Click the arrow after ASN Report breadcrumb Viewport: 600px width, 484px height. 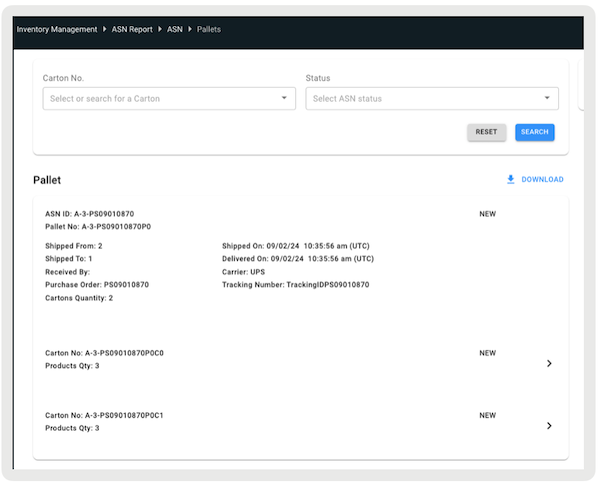pyautogui.click(x=160, y=29)
